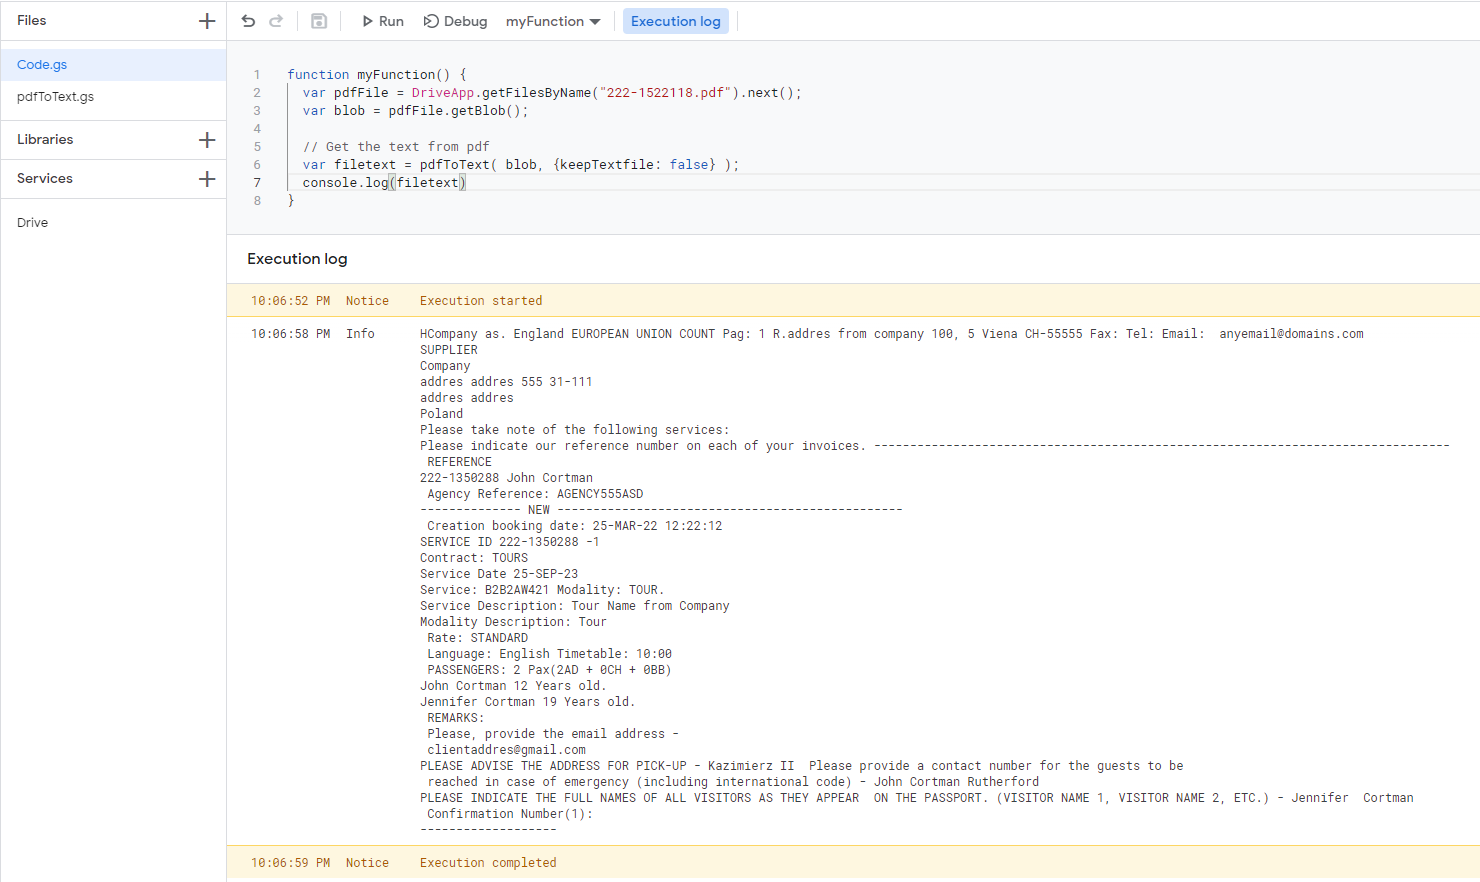Click the 'Agency Reference: AGENCY555ASD' log line

[535, 494]
